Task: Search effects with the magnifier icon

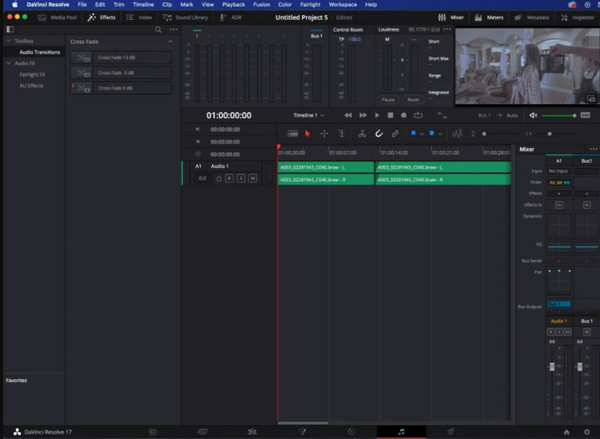Action: 158,29
